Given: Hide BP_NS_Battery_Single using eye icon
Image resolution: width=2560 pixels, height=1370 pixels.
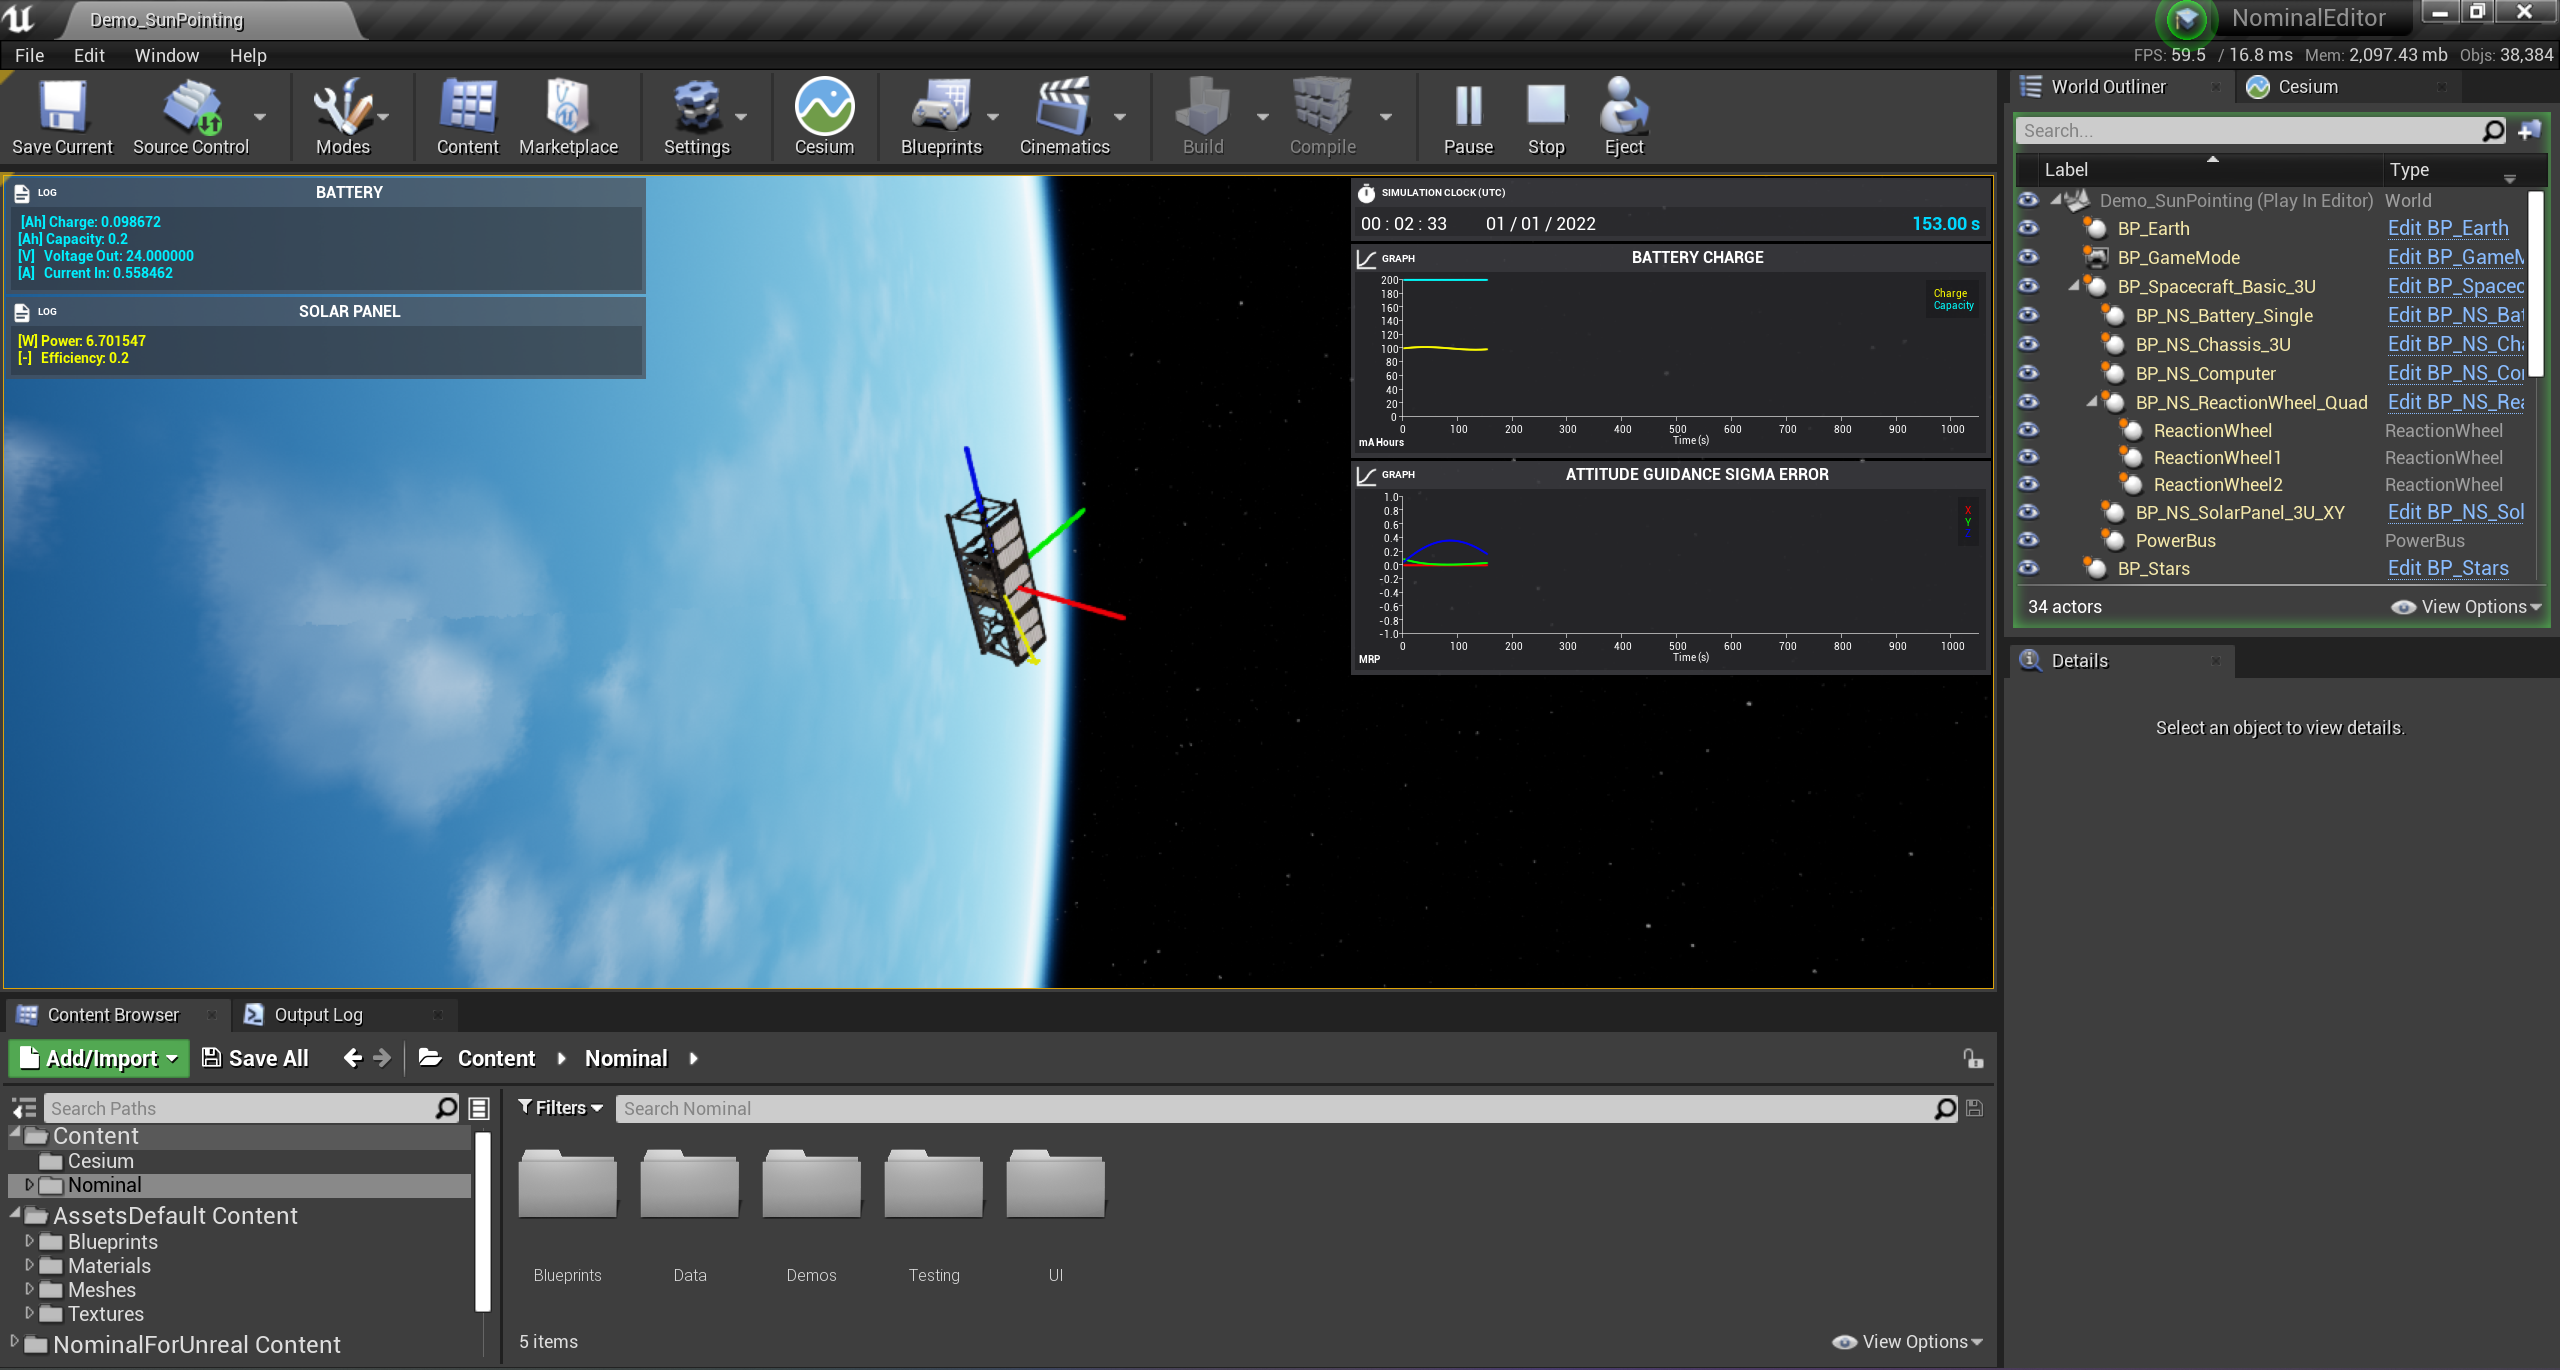Looking at the screenshot, I should click(x=2028, y=315).
